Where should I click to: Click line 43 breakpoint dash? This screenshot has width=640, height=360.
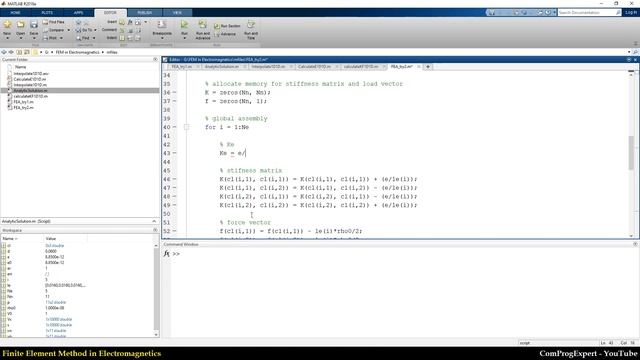point(175,153)
